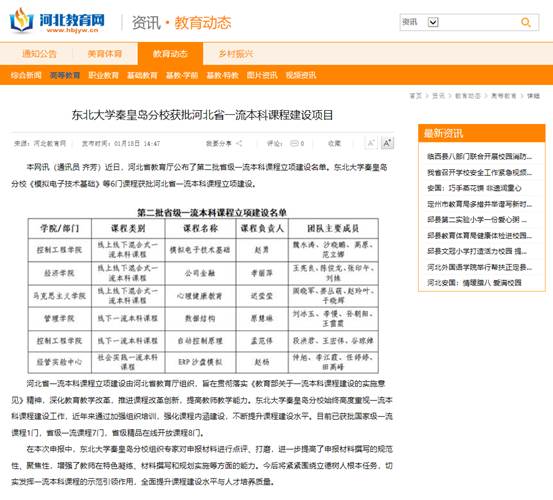Viewport: 553px width, 500px height.
Task: Click table header 学院/部门
Action: [x=60, y=228]
